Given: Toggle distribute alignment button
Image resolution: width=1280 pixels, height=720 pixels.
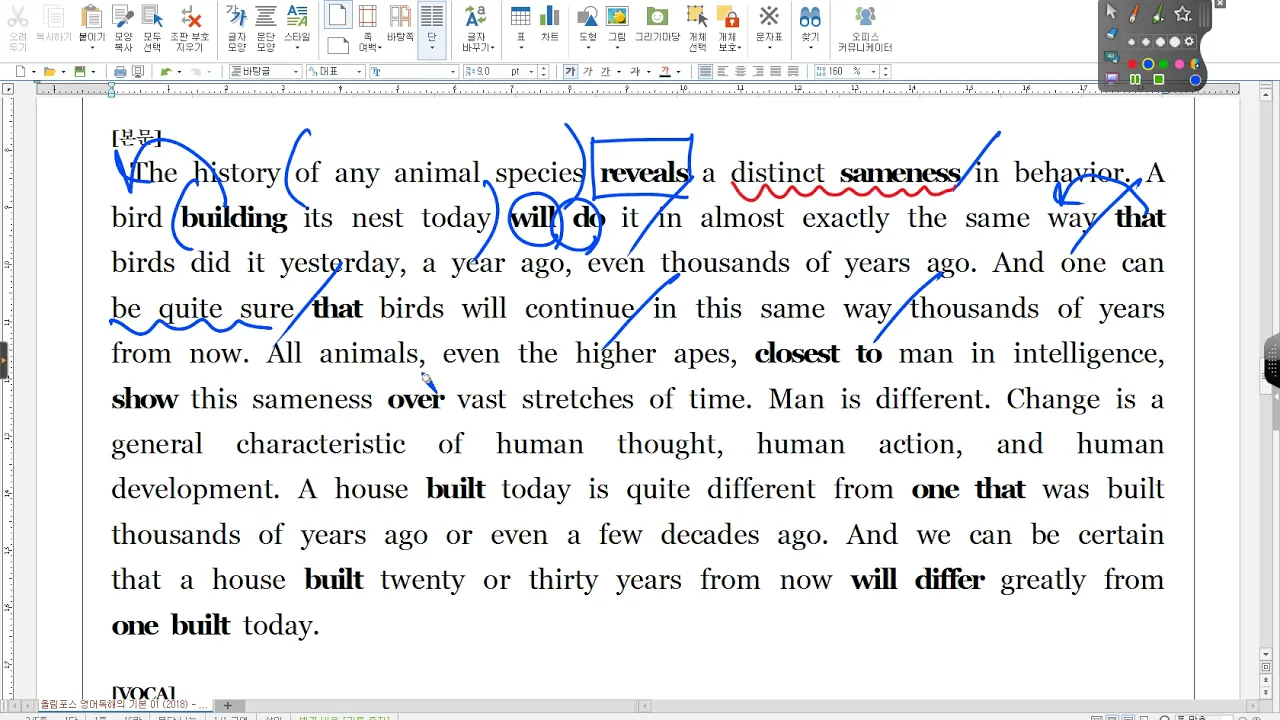Looking at the screenshot, I should (x=776, y=72).
